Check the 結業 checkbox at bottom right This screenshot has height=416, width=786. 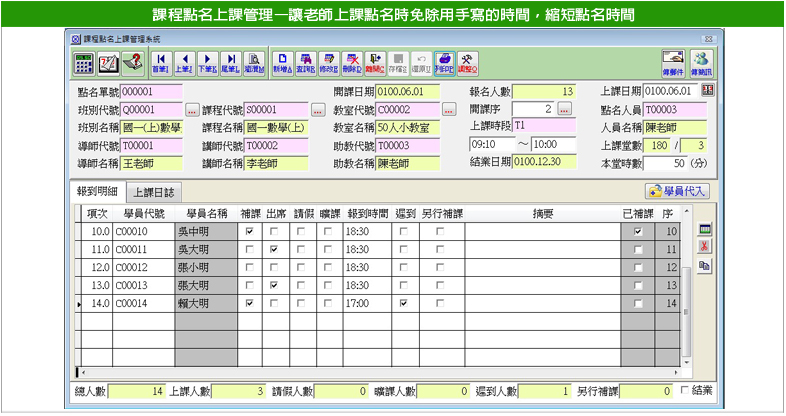coord(685,391)
